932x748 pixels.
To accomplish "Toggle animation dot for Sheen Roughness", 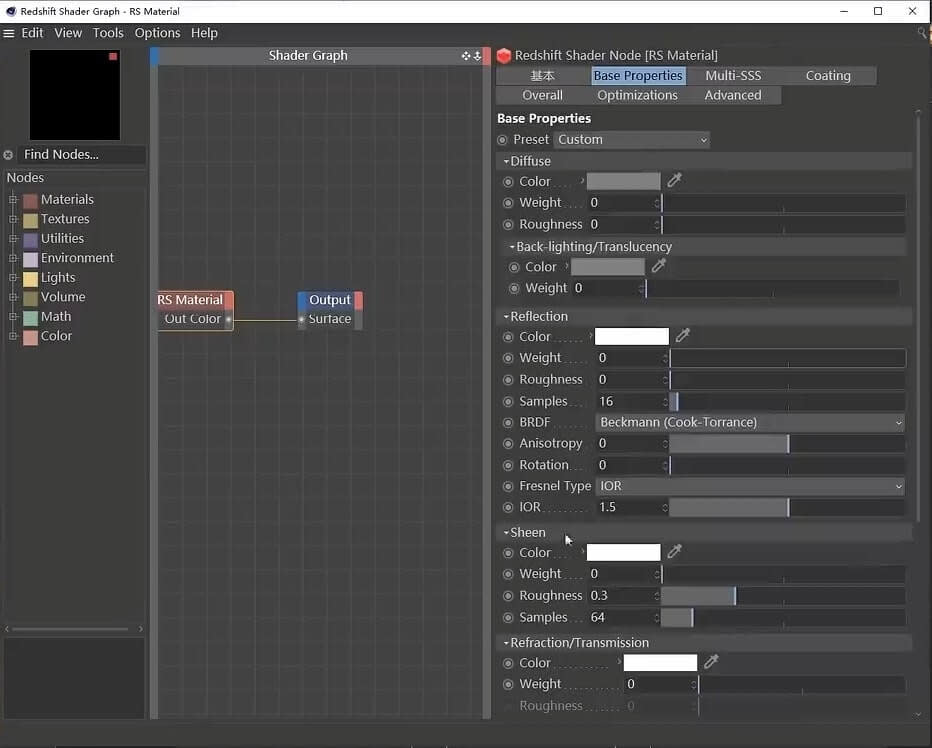I will click(508, 596).
